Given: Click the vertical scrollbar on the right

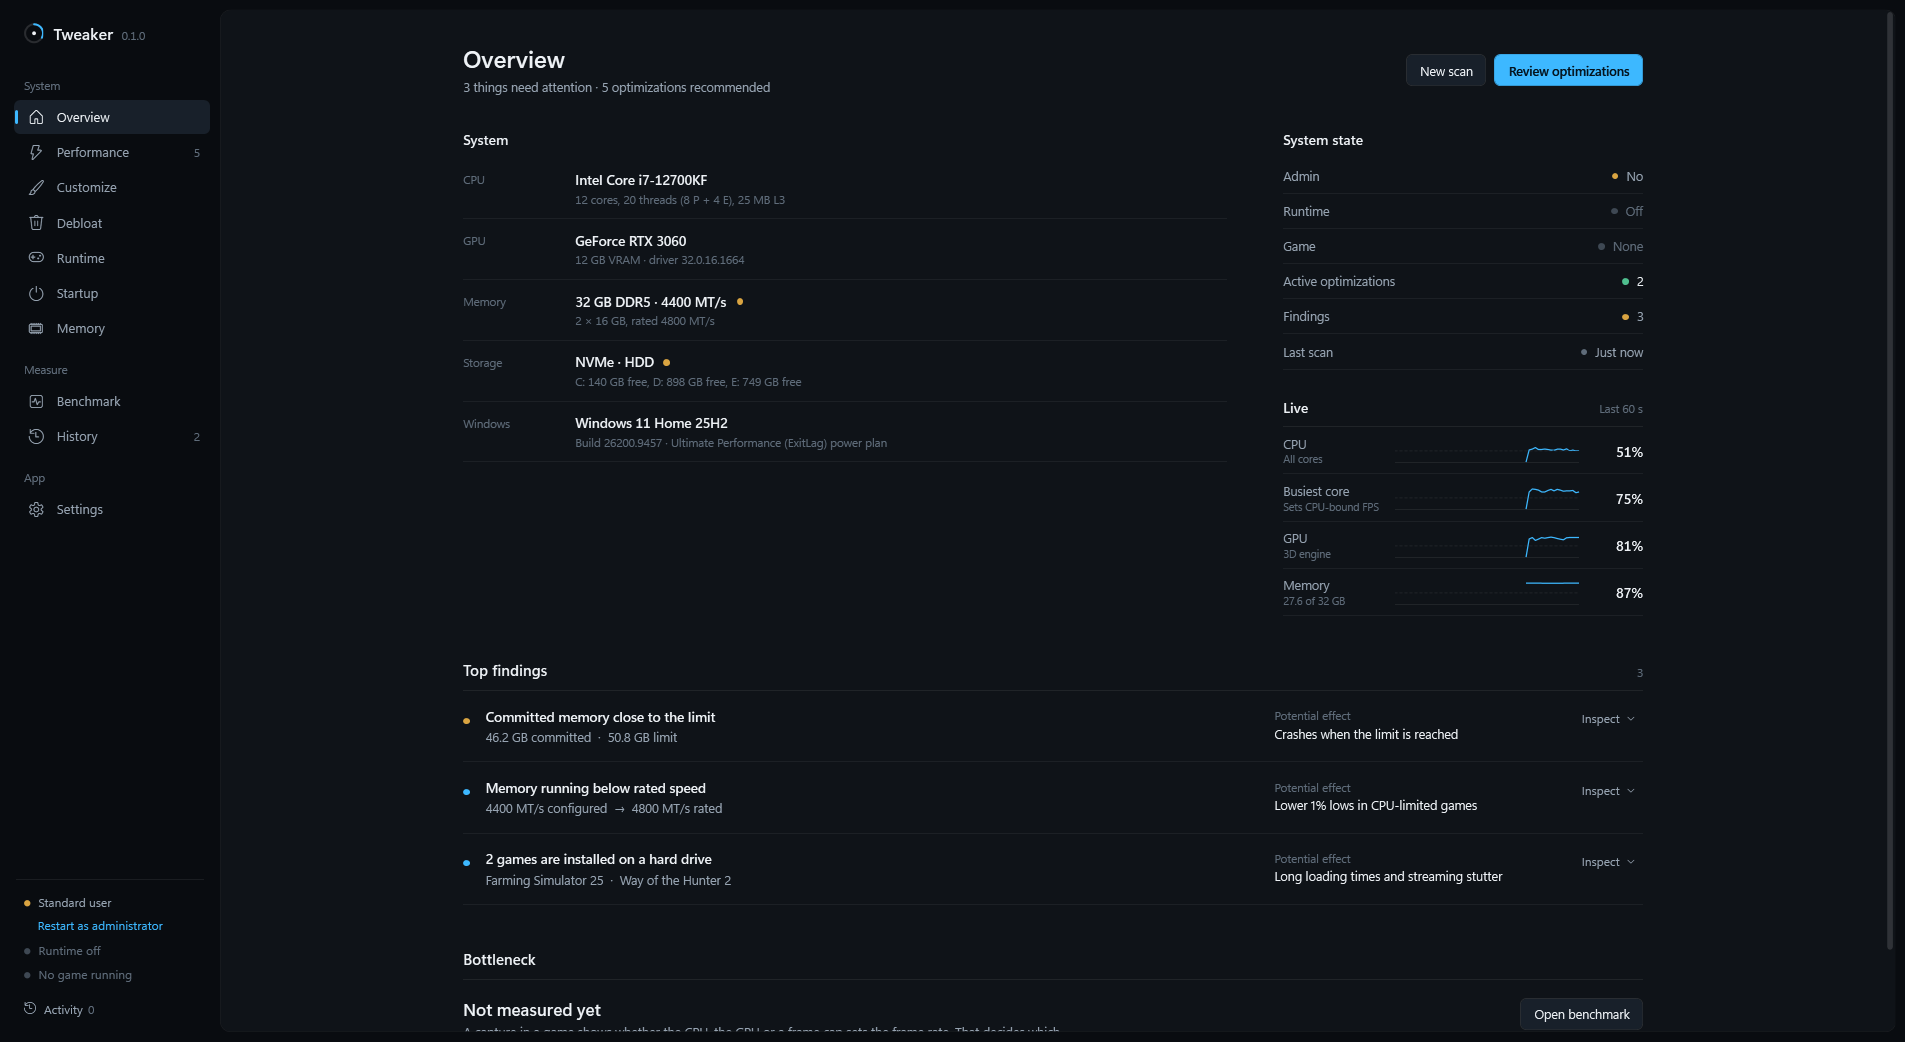Looking at the screenshot, I should coord(1889,480).
